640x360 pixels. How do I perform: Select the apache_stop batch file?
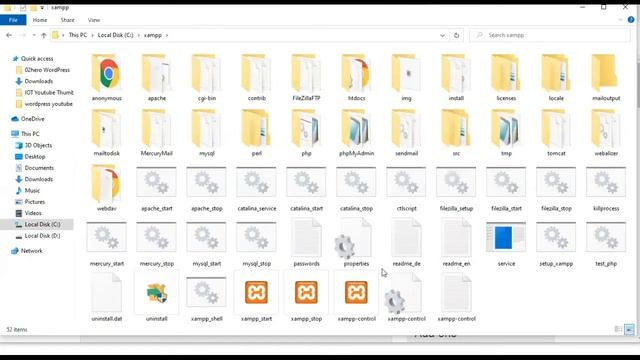pos(207,189)
